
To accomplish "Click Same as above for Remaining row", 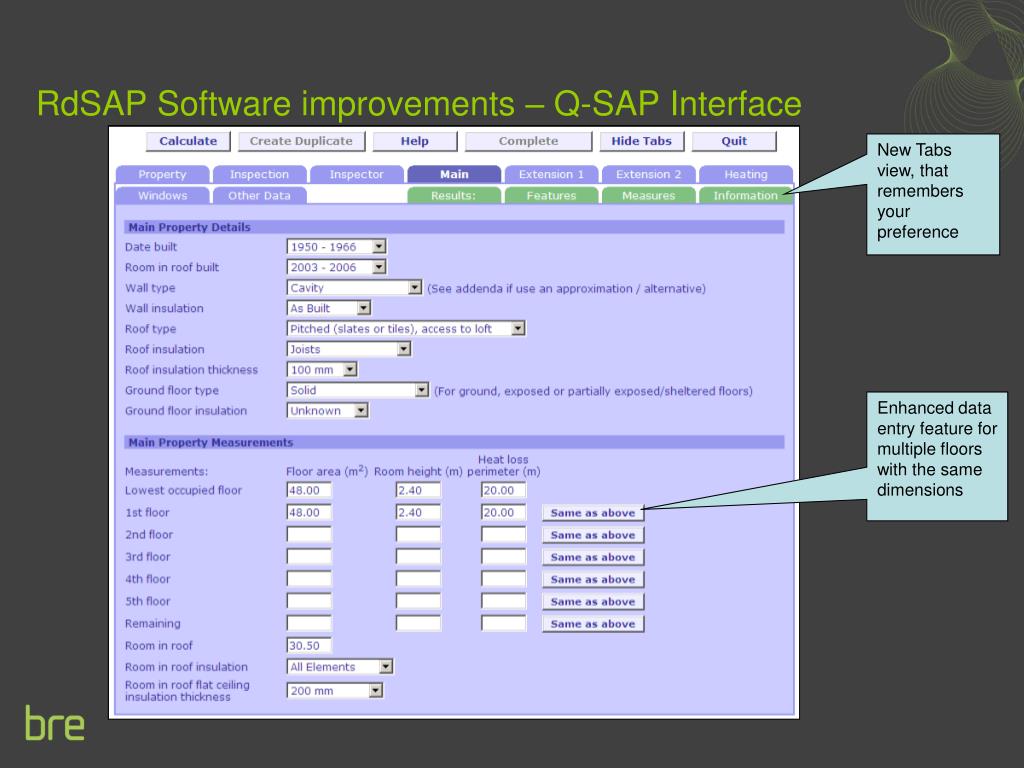I will point(593,624).
